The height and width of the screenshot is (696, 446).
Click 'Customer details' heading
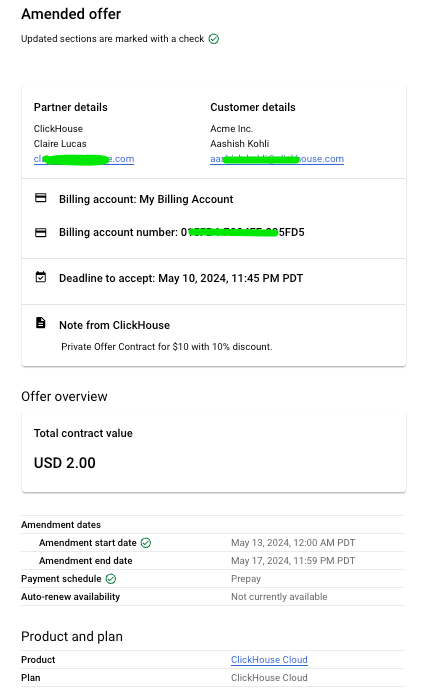[253, 107]
